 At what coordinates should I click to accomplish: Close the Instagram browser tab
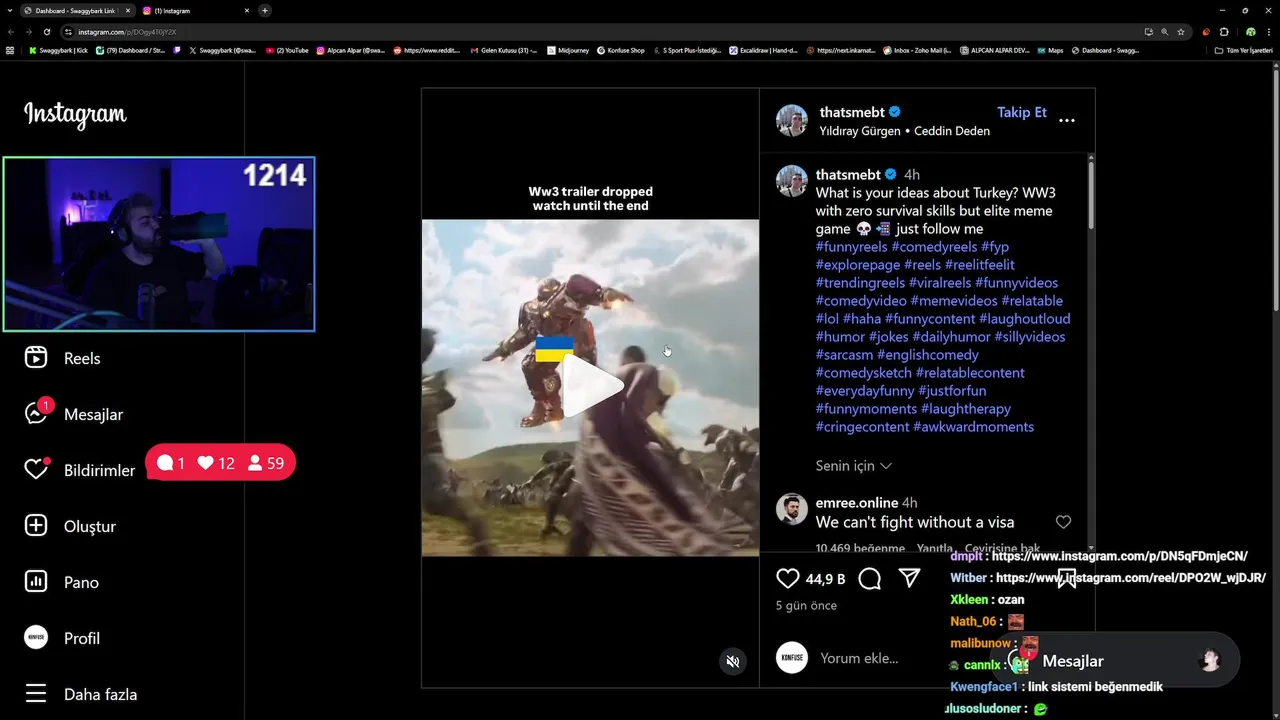[x=247, y=10]
